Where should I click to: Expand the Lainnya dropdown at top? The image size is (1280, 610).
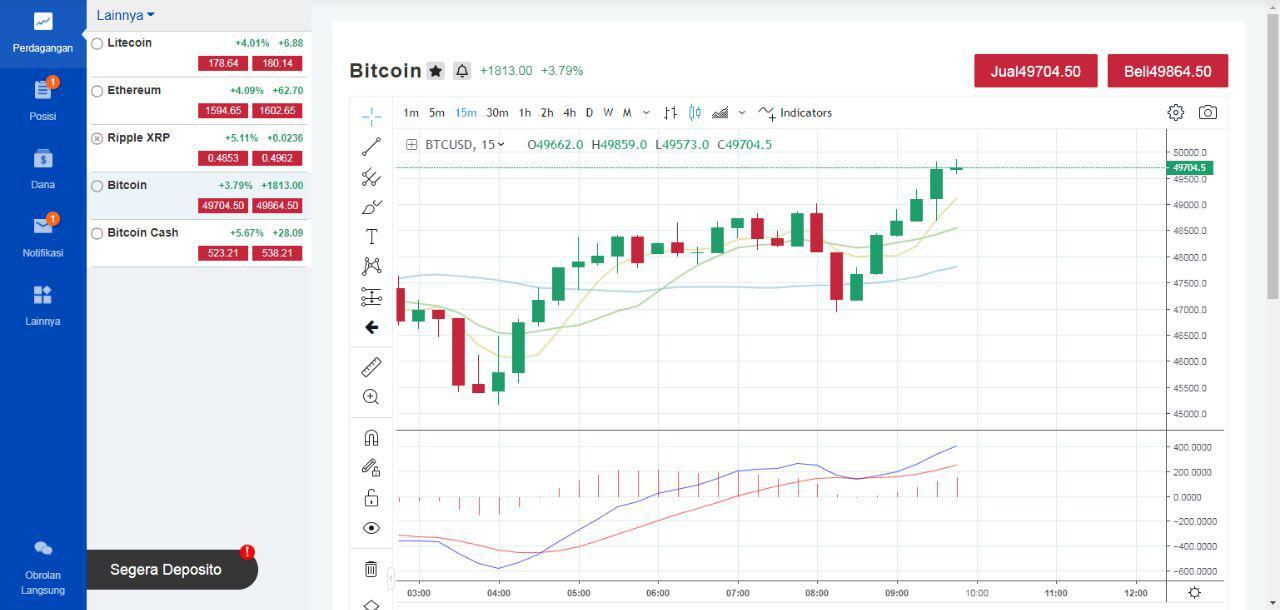point(126,15)
